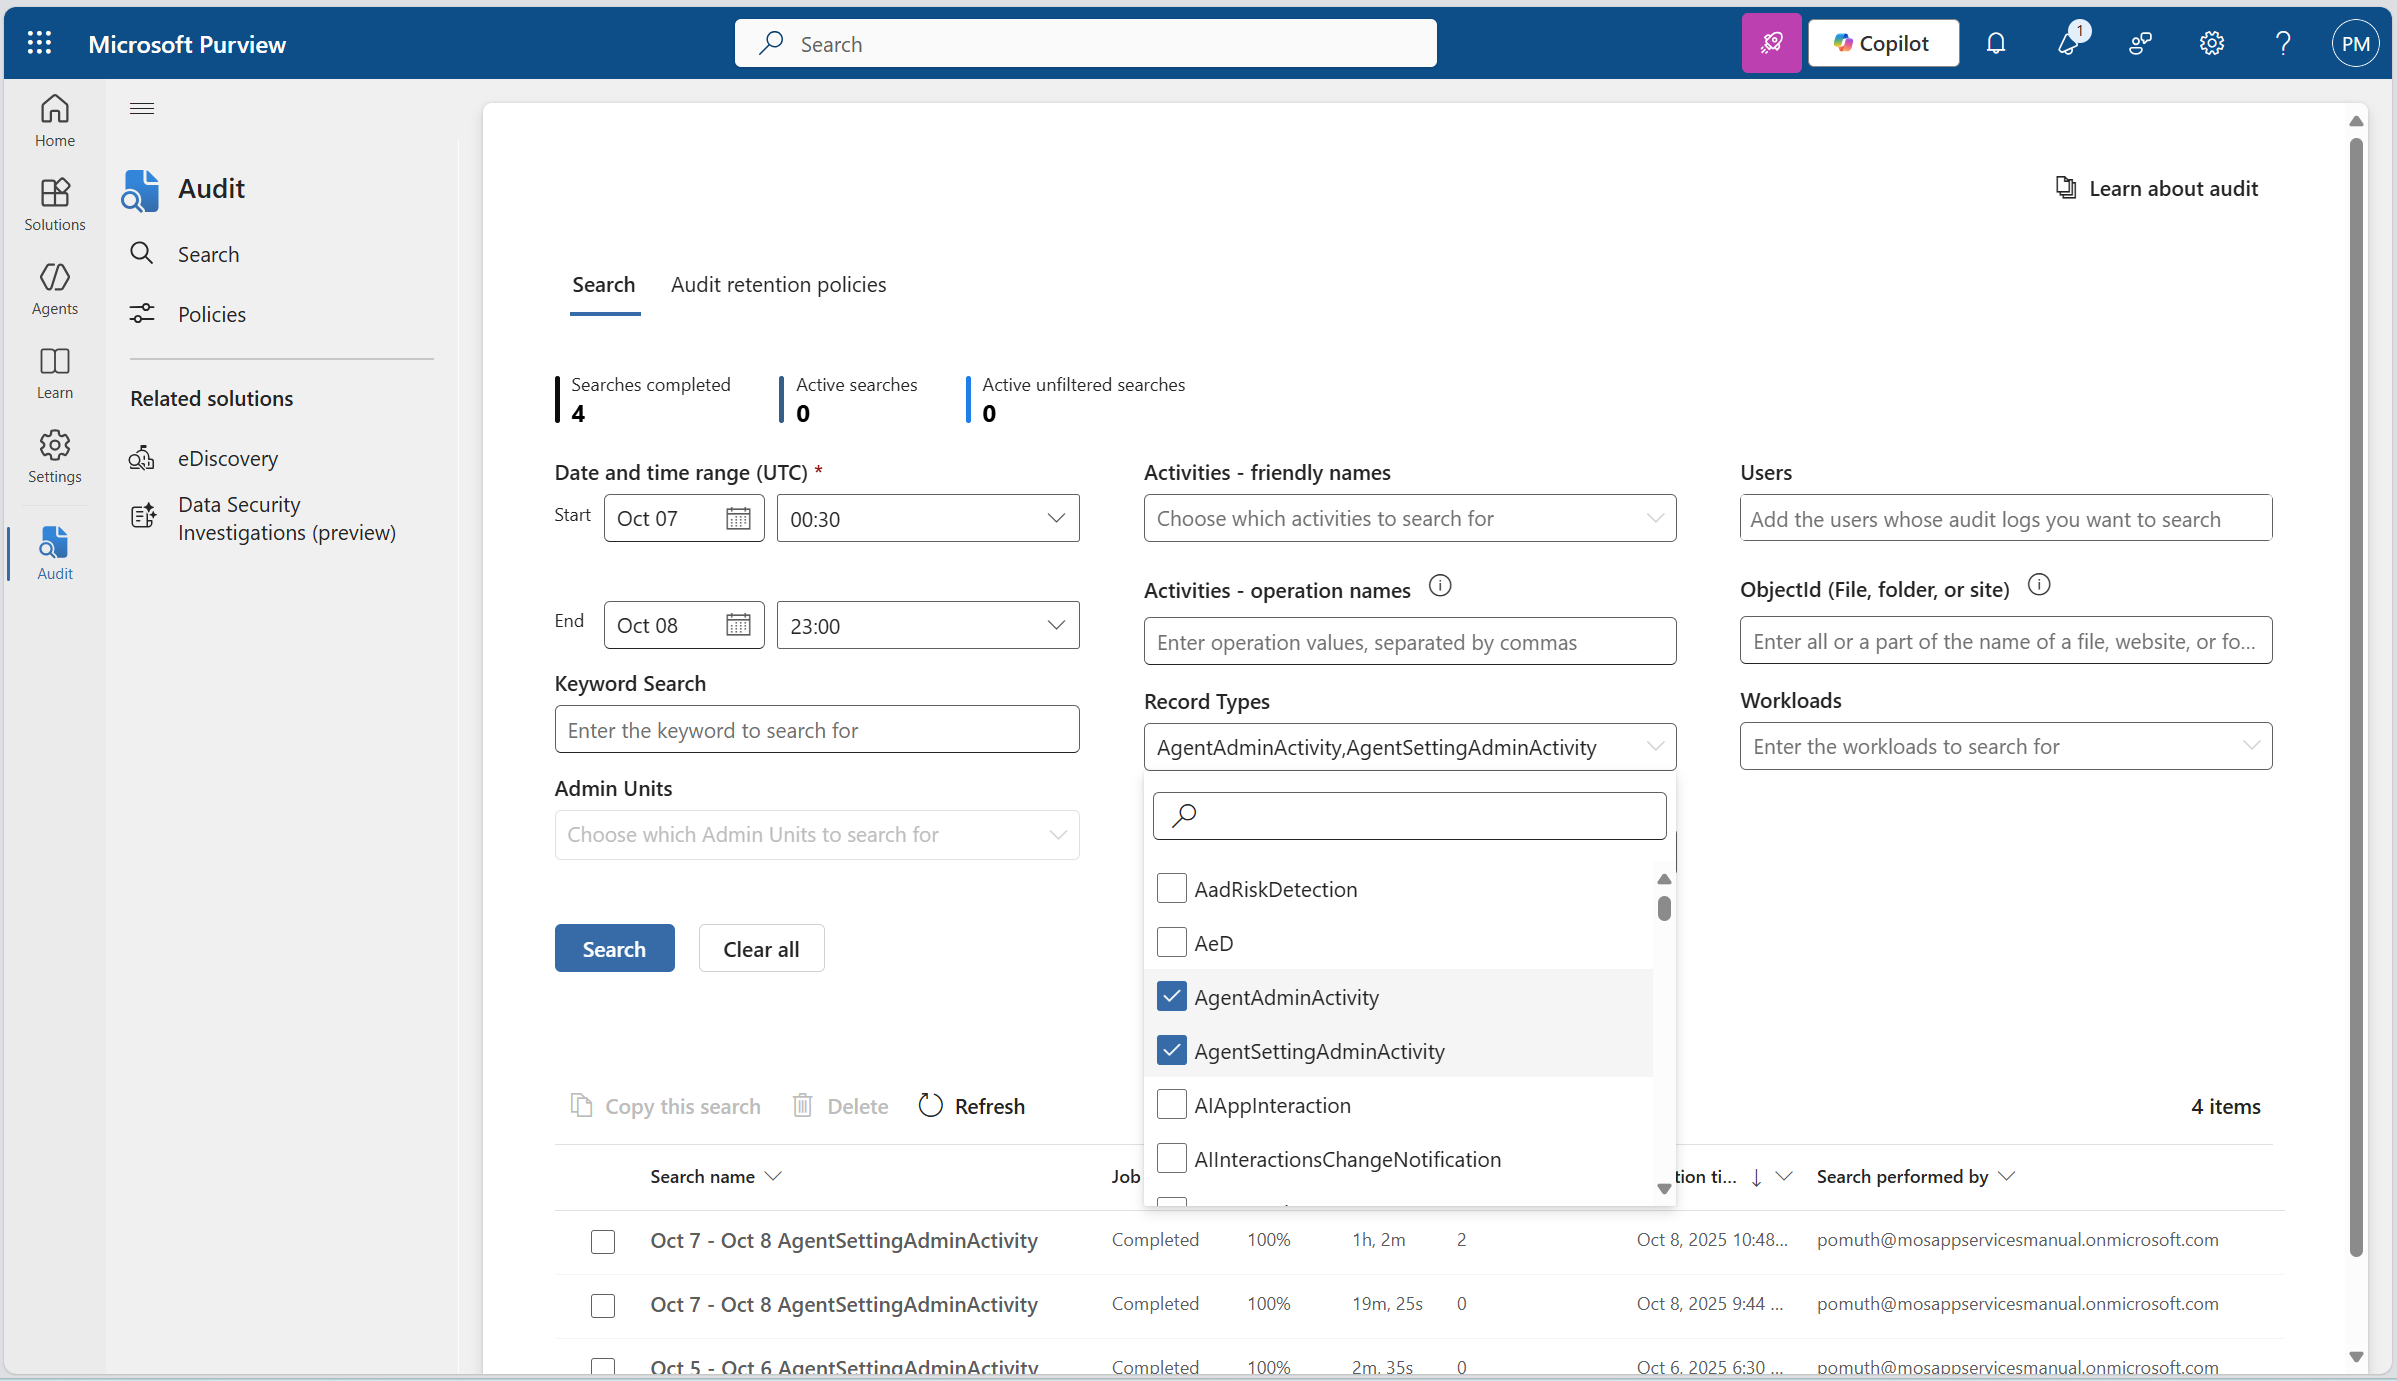Open Solutions from the left rail
The width and height of the screenshot is (2397, 1381).
54,204
